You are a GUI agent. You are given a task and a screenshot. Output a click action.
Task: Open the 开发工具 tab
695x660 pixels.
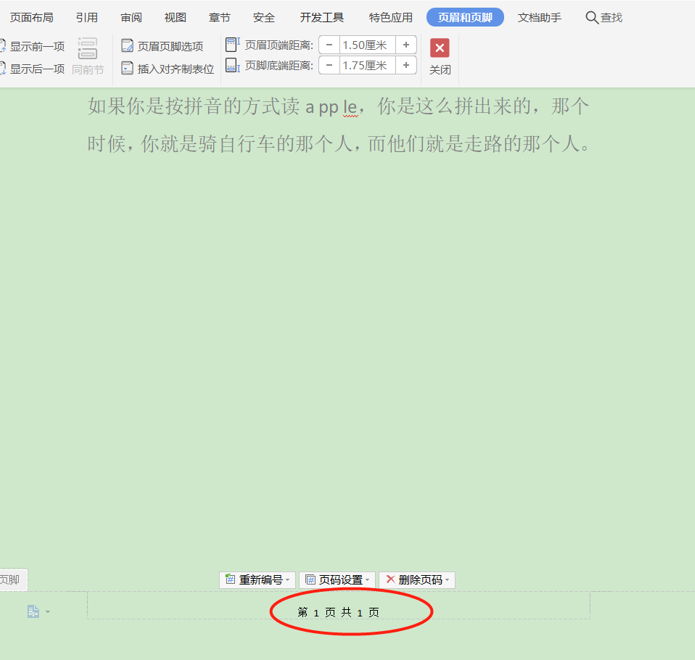tap(322, 18)
